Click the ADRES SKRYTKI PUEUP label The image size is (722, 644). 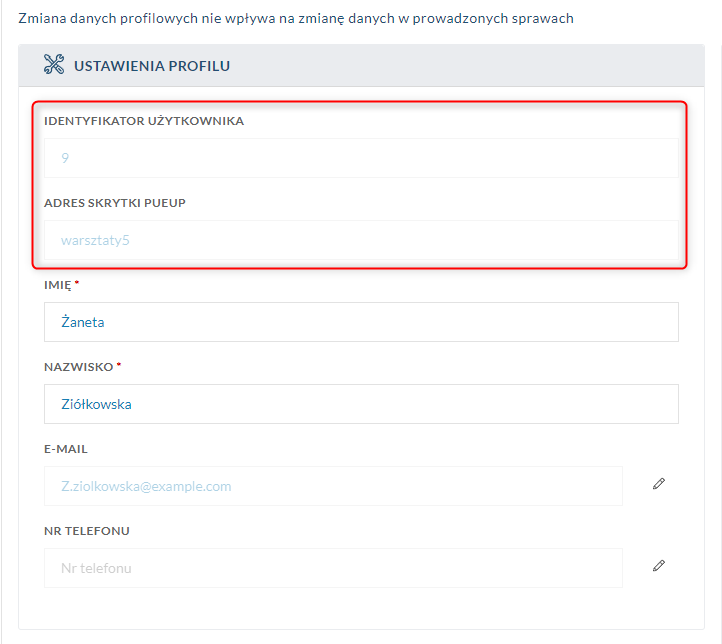[115, 203]
